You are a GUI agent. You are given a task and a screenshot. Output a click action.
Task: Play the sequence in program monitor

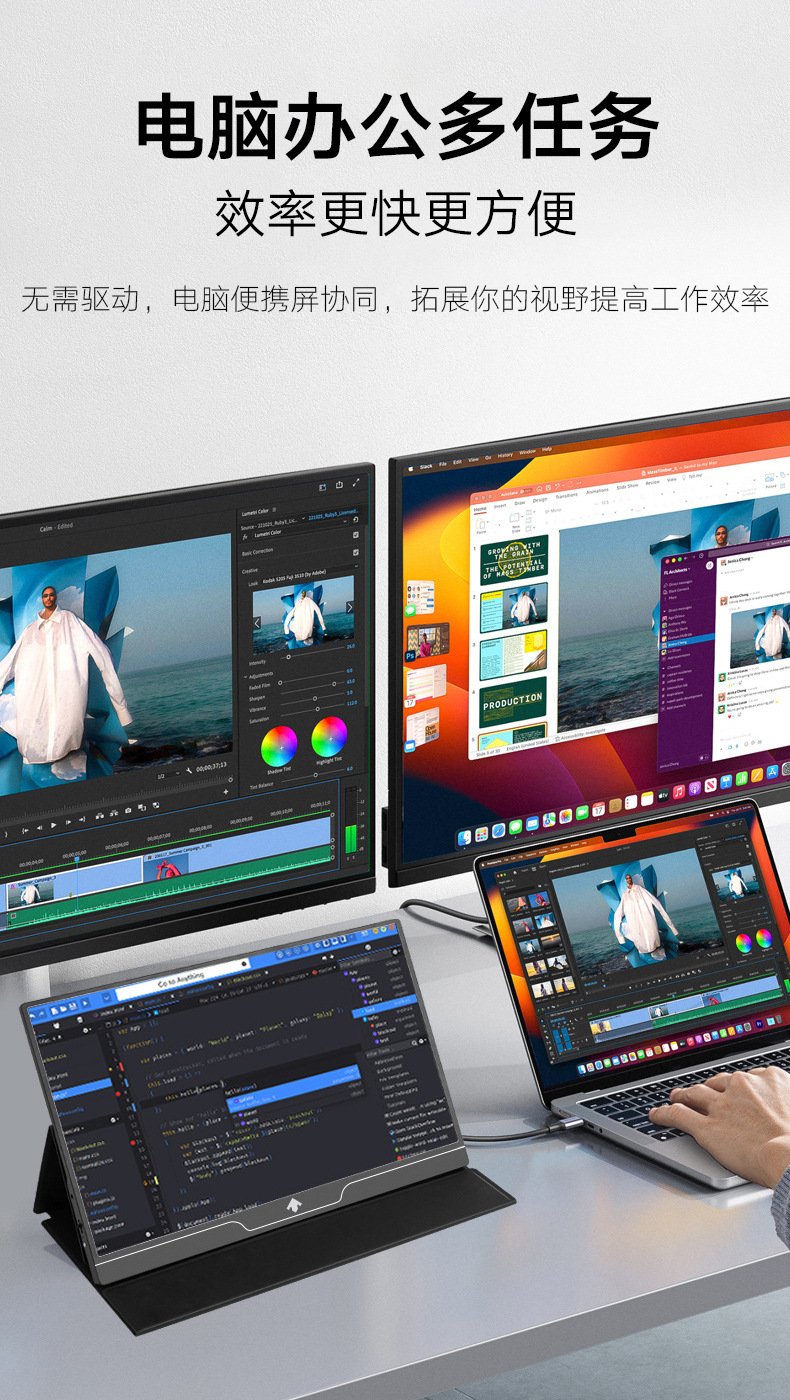[54, 825]
